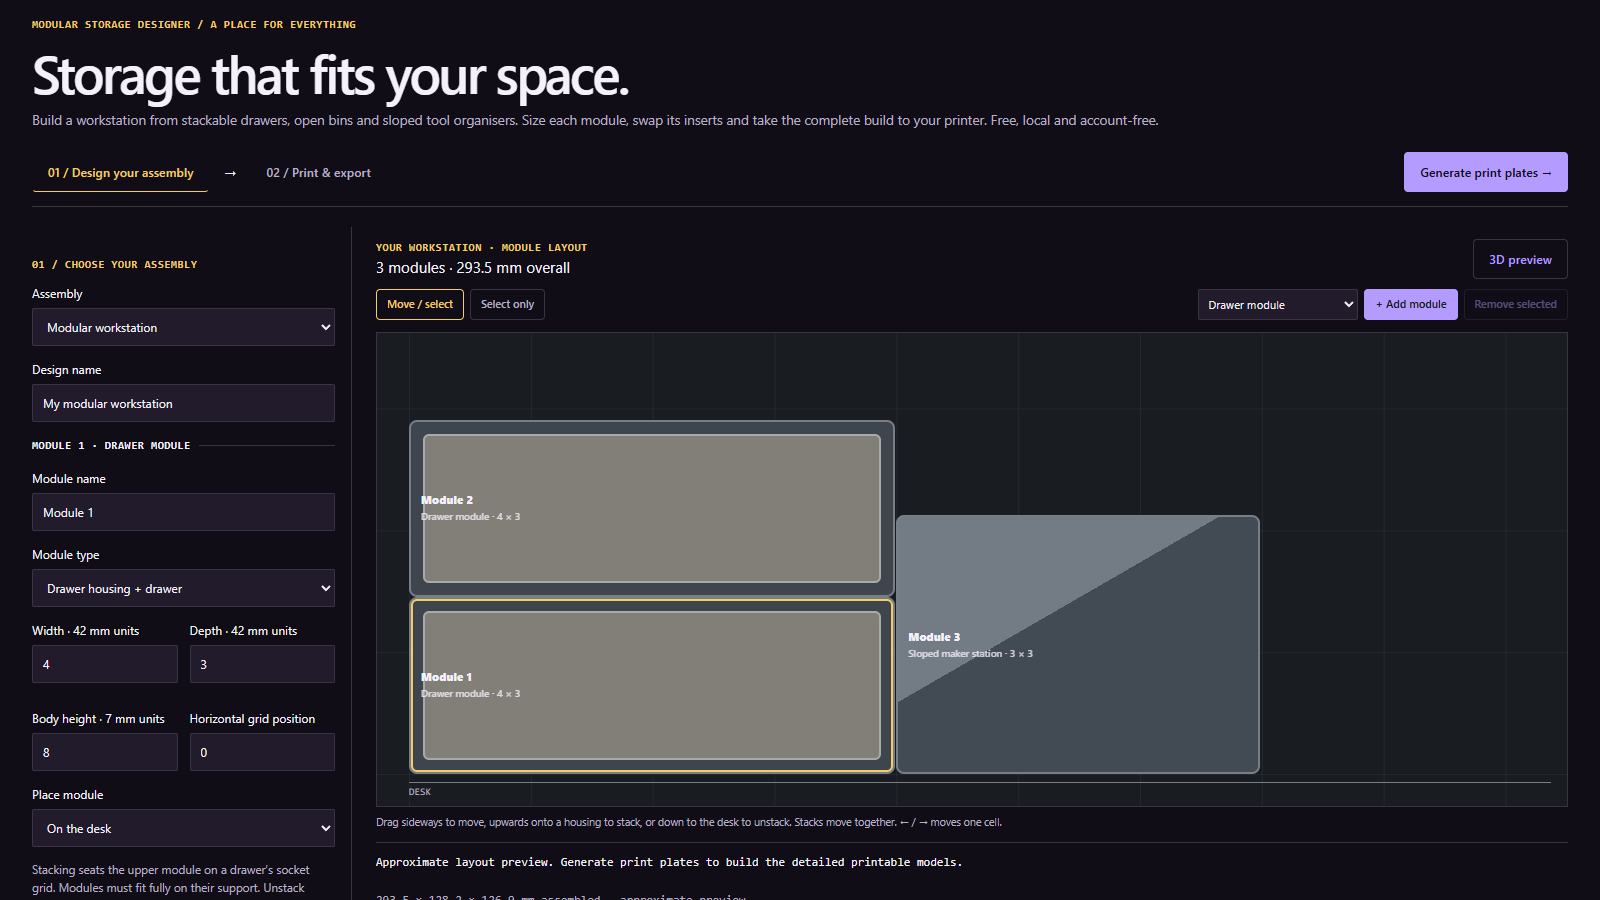
Task: Click the 'MODULE 1 · DRAWER MODULE' section heading
Action: (111, 446)
